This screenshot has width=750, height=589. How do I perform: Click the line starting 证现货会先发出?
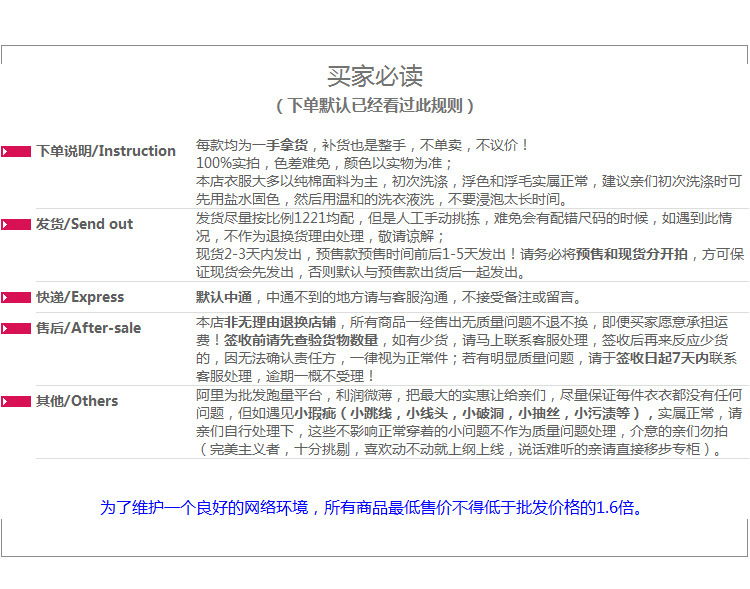tap(362, 272)
